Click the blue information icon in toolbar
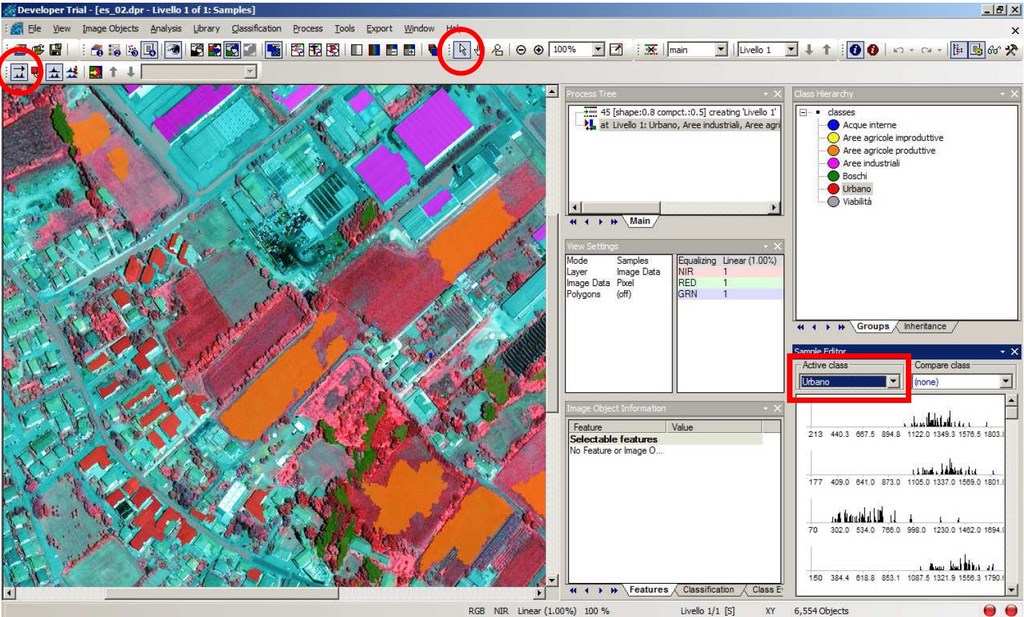The image size is (1024, 617). [x=856, y=50]
